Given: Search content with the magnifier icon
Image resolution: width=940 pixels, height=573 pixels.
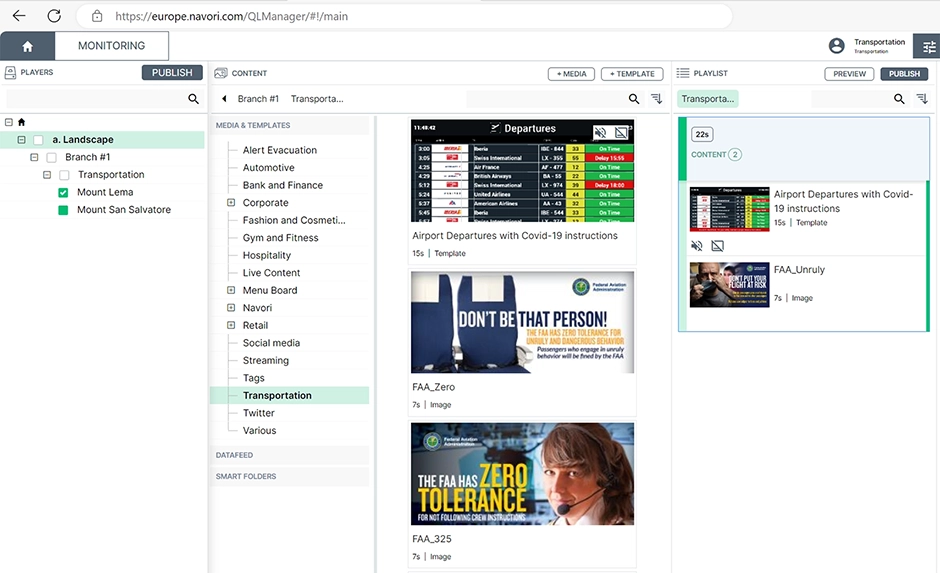Looking at the screenshot, I should tap(634, 99).
